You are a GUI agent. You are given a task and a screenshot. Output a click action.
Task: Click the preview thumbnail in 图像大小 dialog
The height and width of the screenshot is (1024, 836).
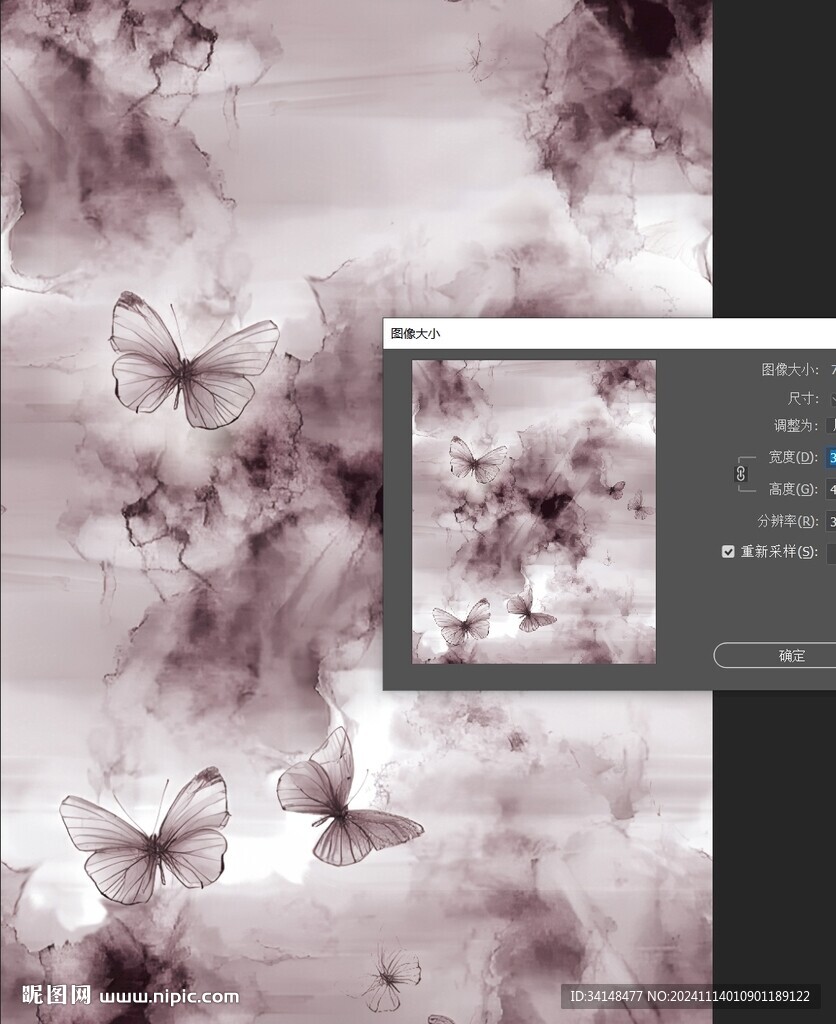(534, 512)
